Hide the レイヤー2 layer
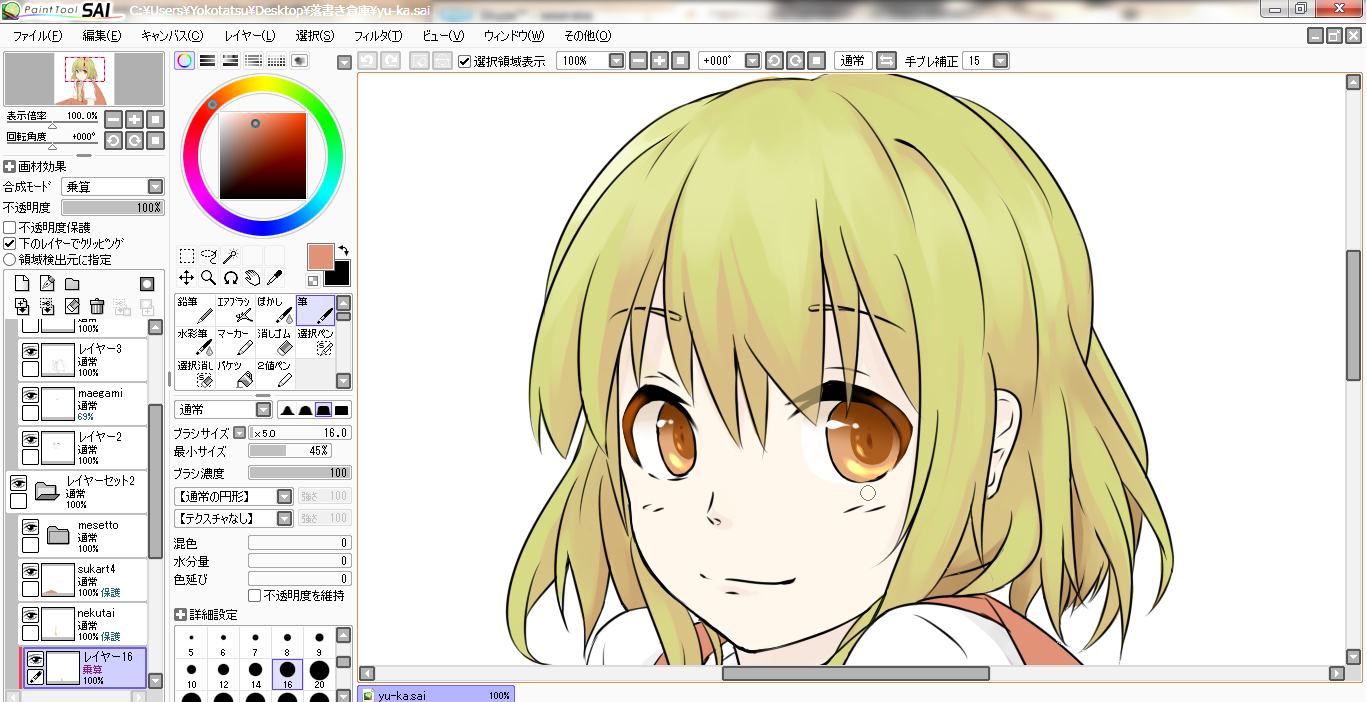The height and width of the screenshot is (702, 1367). [31, 439]
